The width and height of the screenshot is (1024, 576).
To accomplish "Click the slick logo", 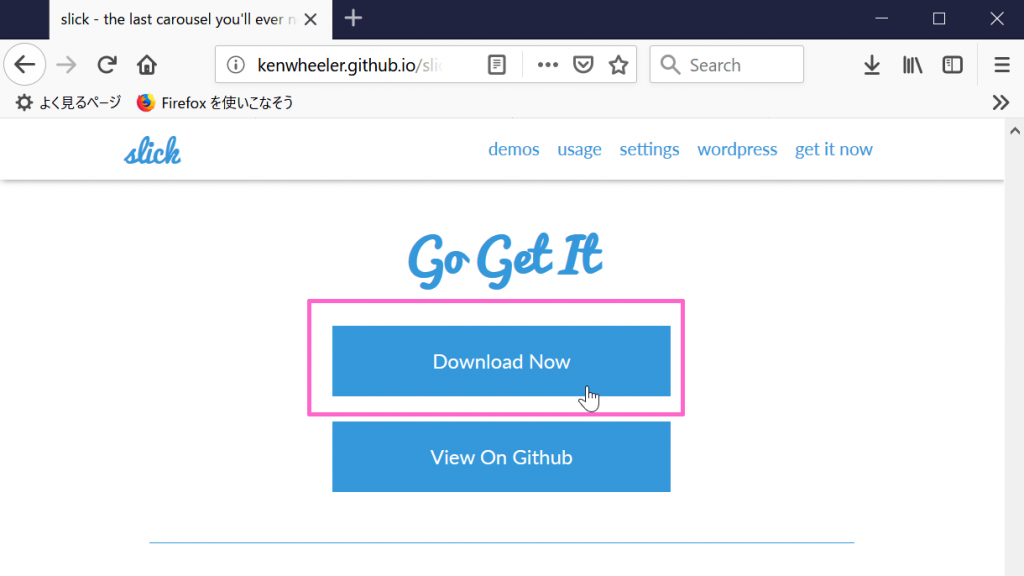I will point(152,151).
